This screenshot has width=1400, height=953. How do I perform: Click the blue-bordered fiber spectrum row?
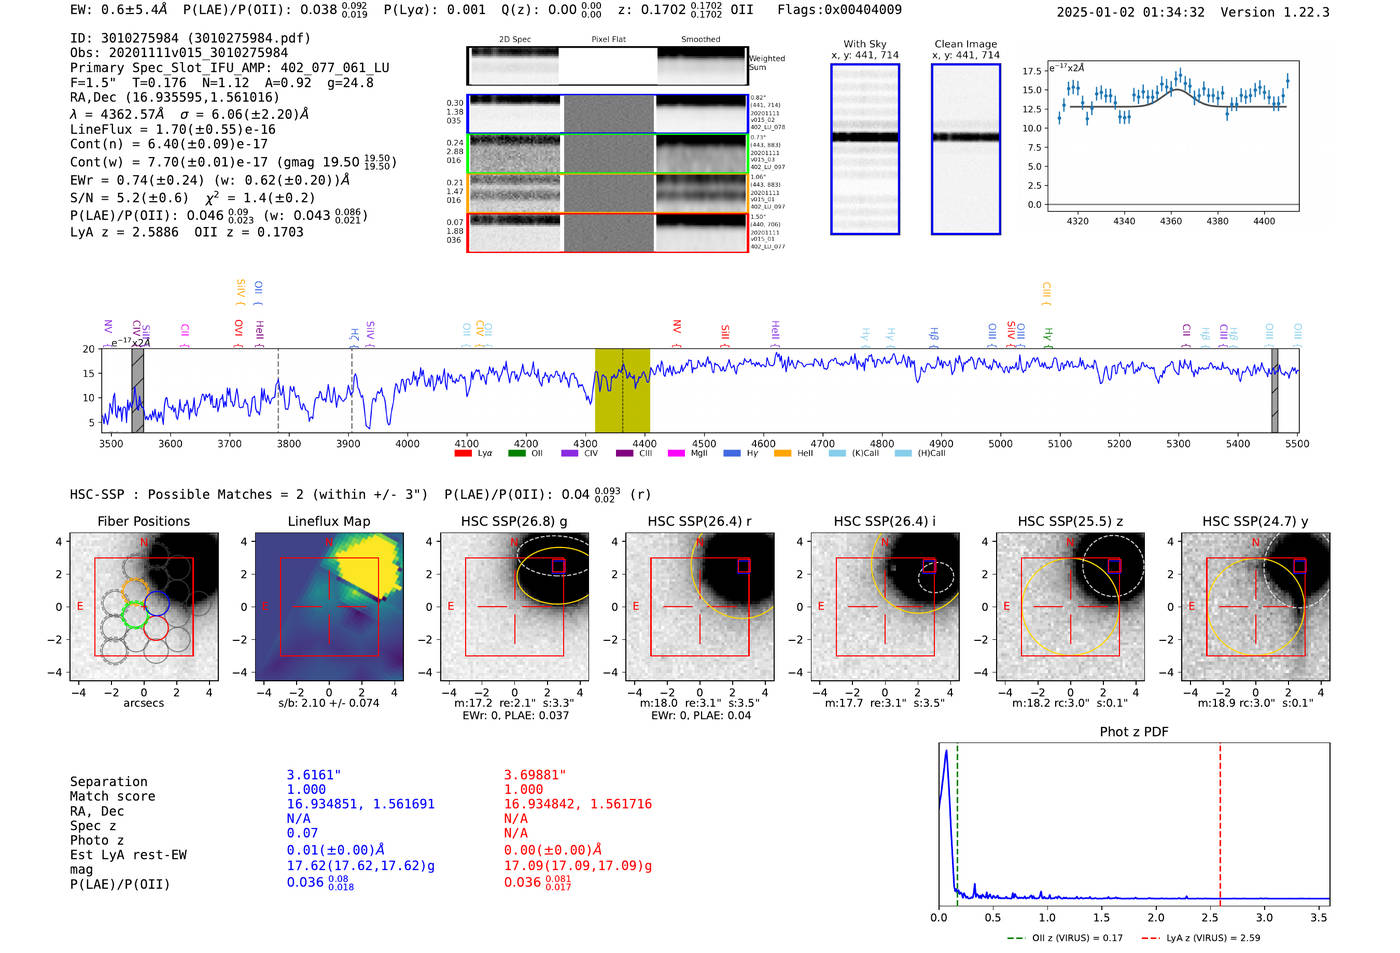point(607,114)
